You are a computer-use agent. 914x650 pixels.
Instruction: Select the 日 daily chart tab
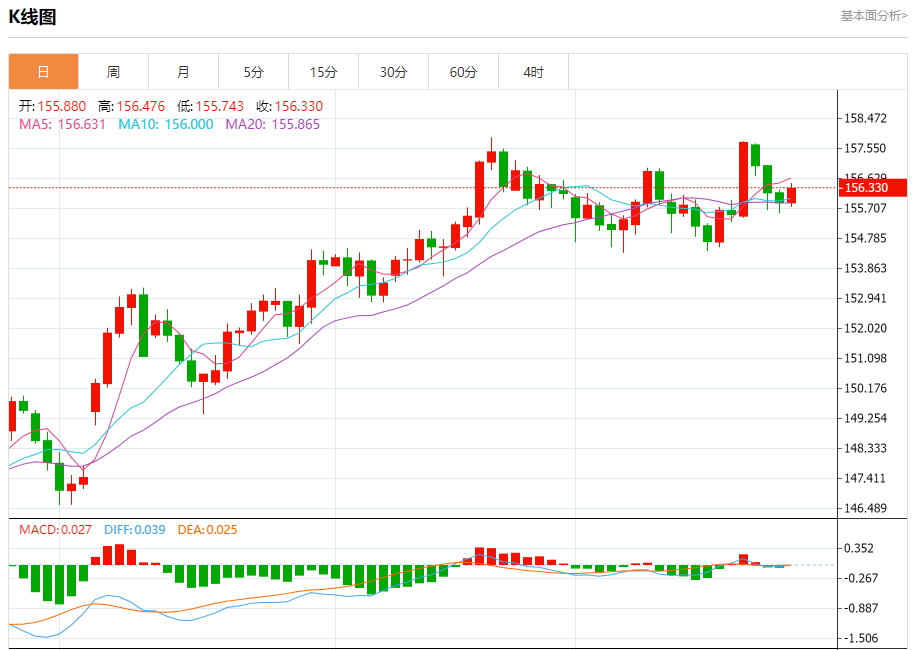43,72
